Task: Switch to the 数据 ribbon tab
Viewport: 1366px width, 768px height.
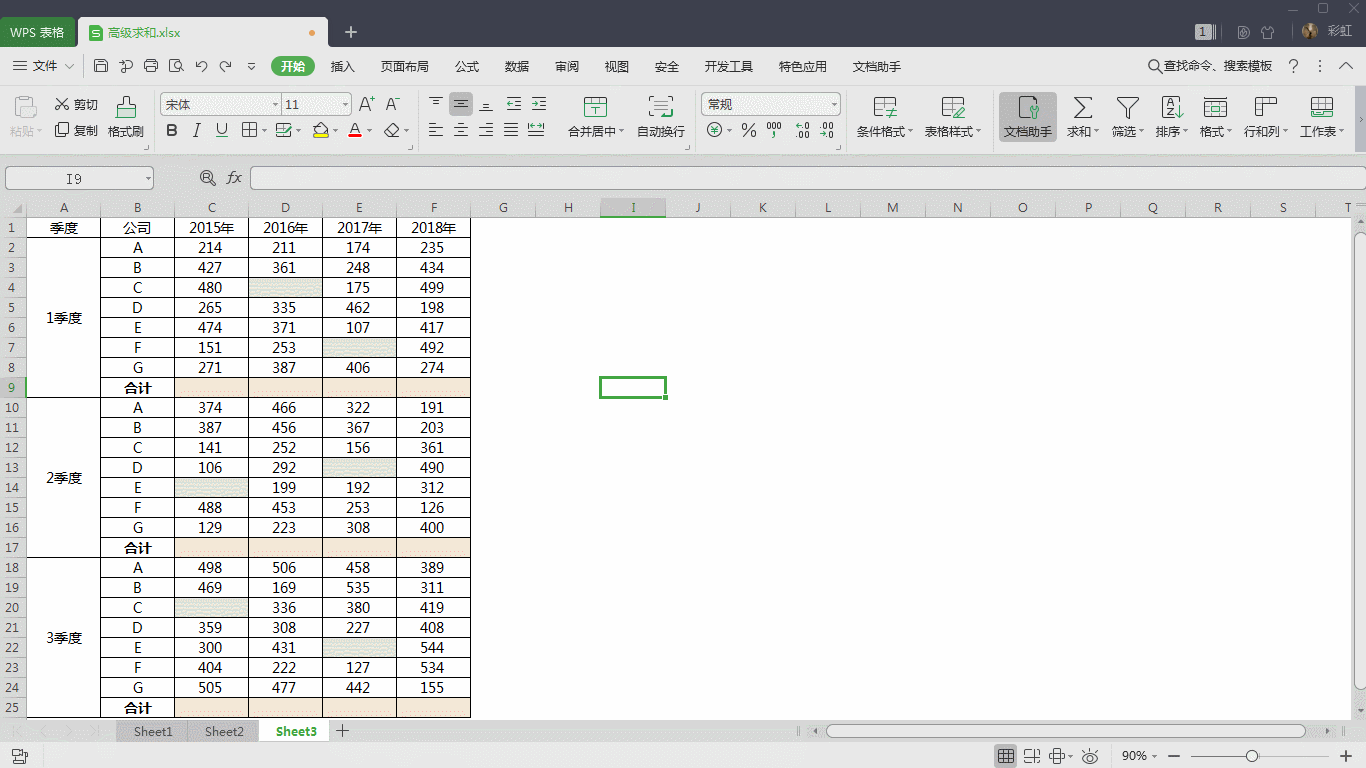Action: point(517,66)
